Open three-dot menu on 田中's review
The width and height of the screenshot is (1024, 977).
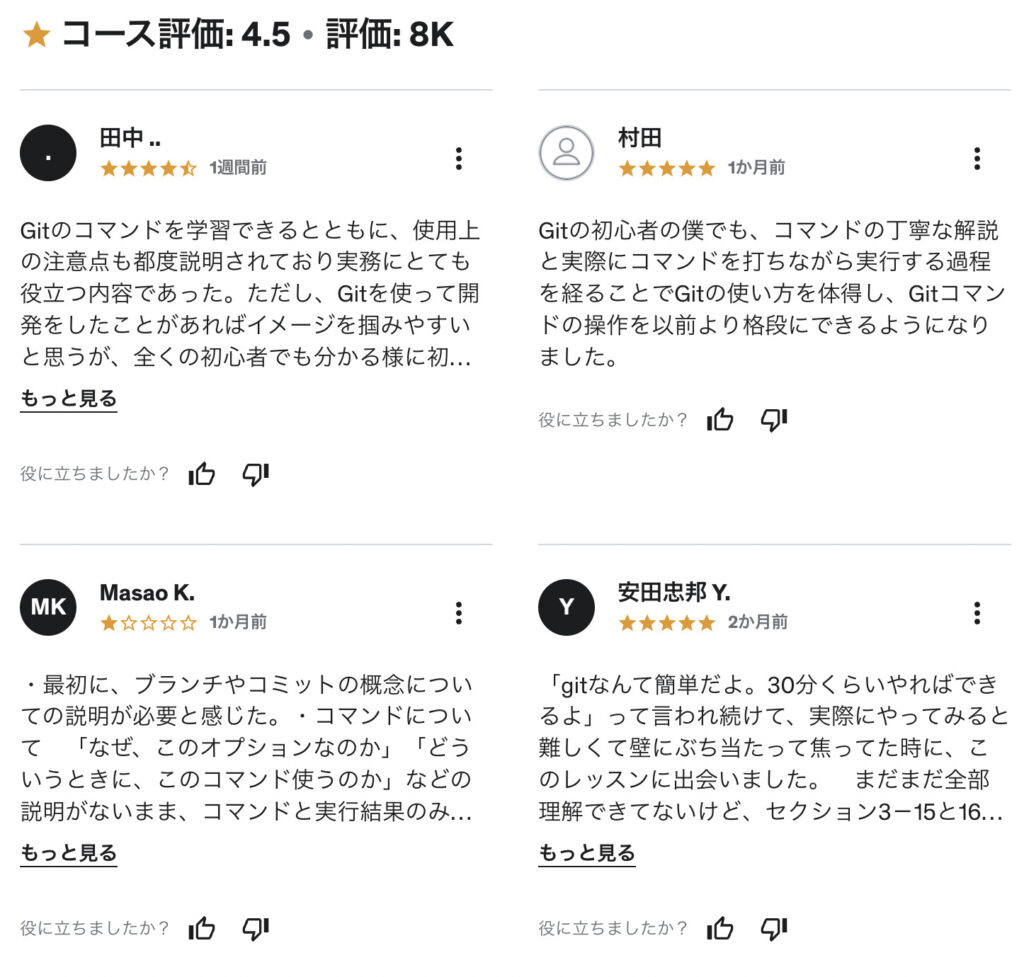[x=459, y=158]
